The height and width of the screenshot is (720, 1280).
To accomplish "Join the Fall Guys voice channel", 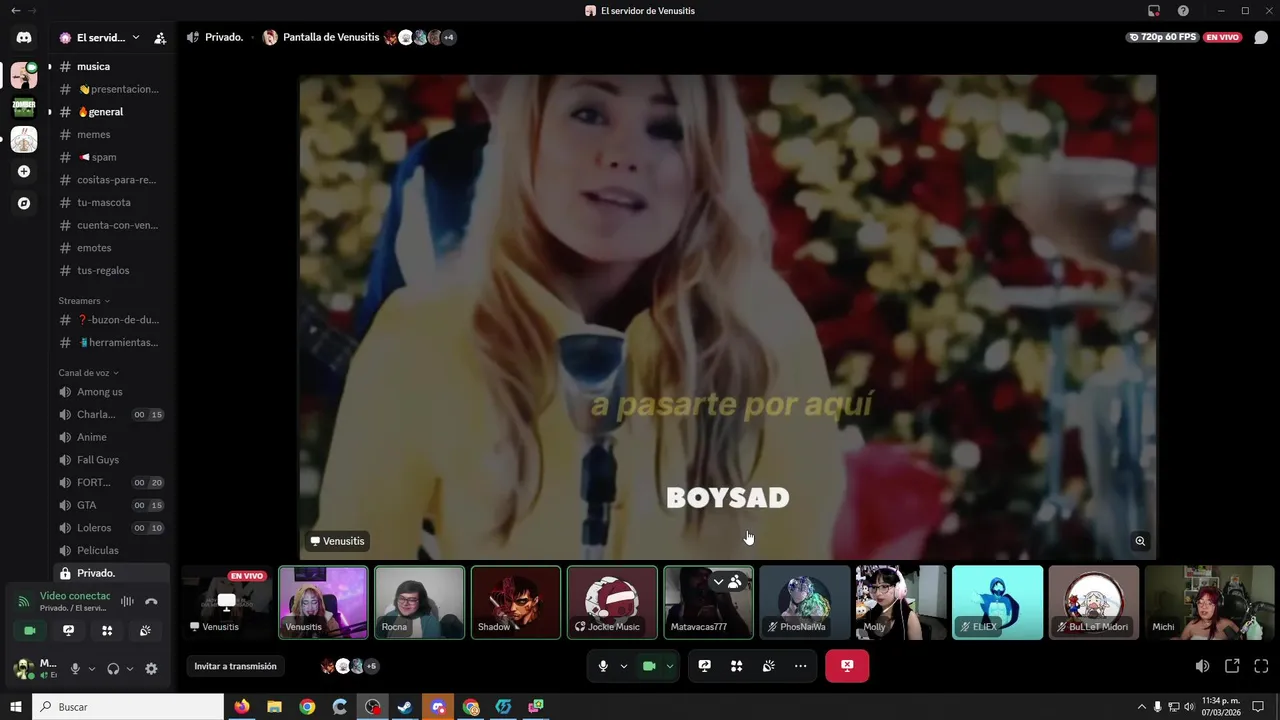I will 111,460.
